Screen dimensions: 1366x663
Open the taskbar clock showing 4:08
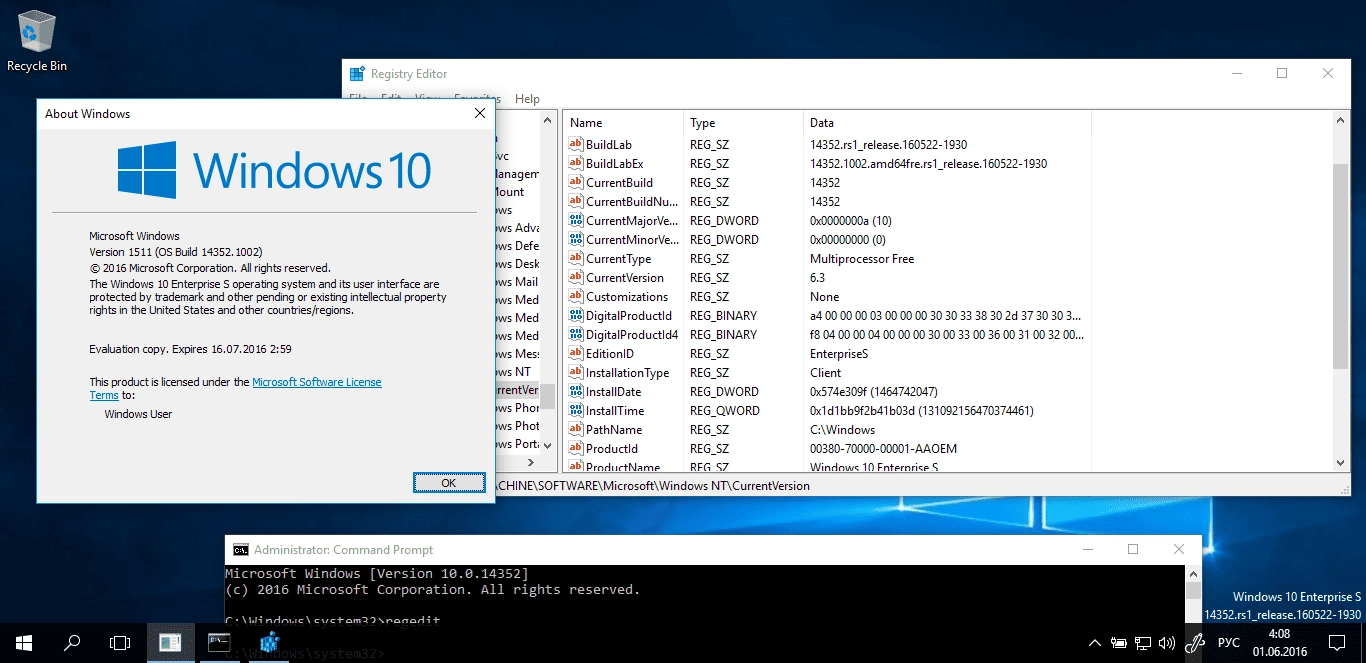1279,643
